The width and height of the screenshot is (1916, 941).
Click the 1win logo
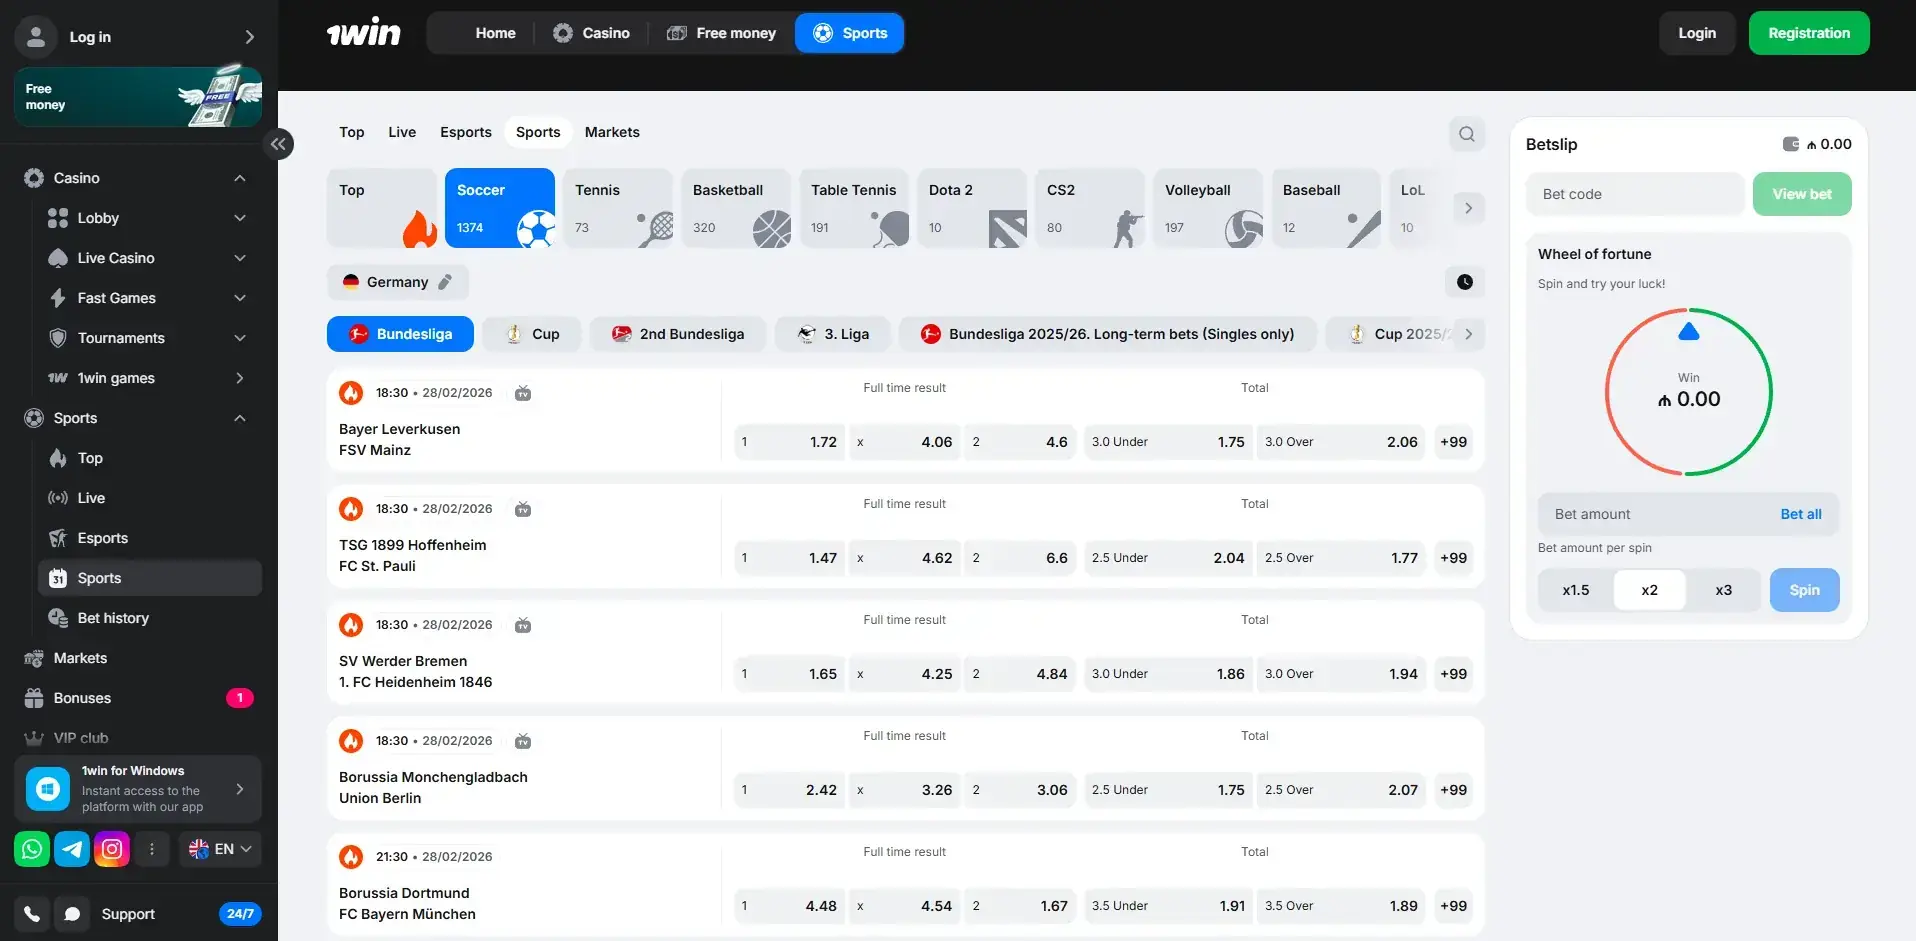(x=363, y=33)
